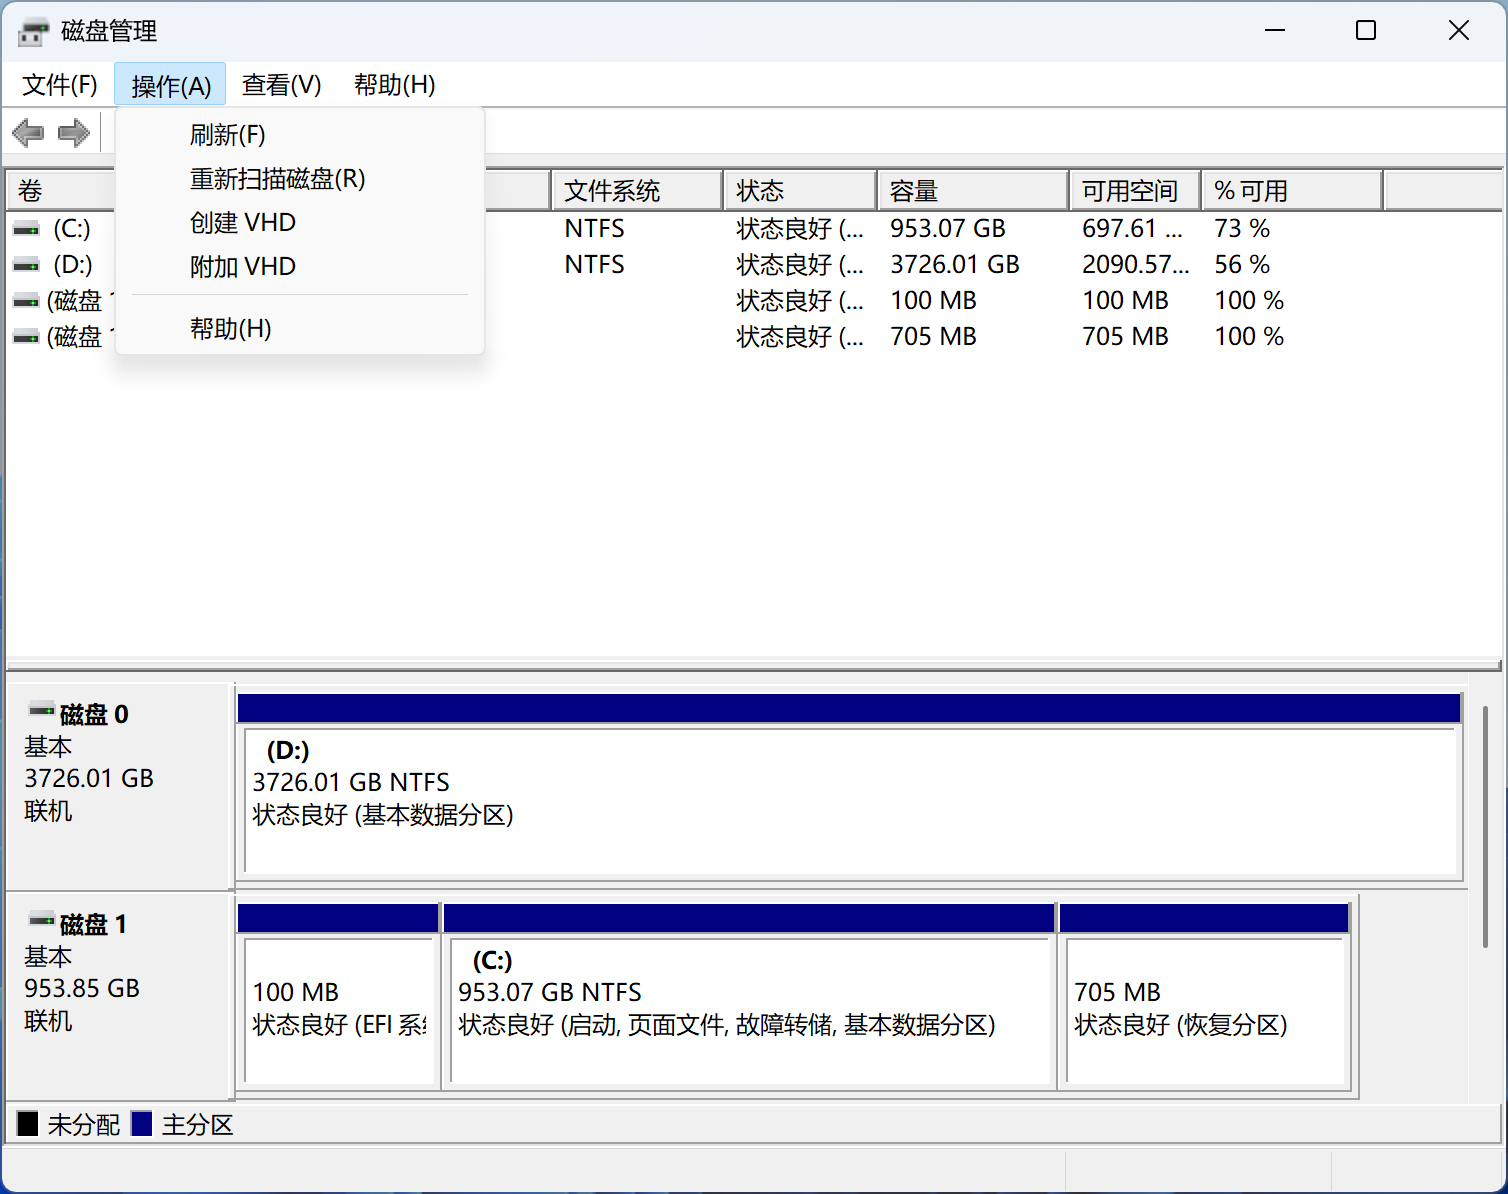Viewport: 1508px width, 1194px height.
Task: Select 重新扫描磁盘(R) menu entry
Action: [x=278, y=179]
